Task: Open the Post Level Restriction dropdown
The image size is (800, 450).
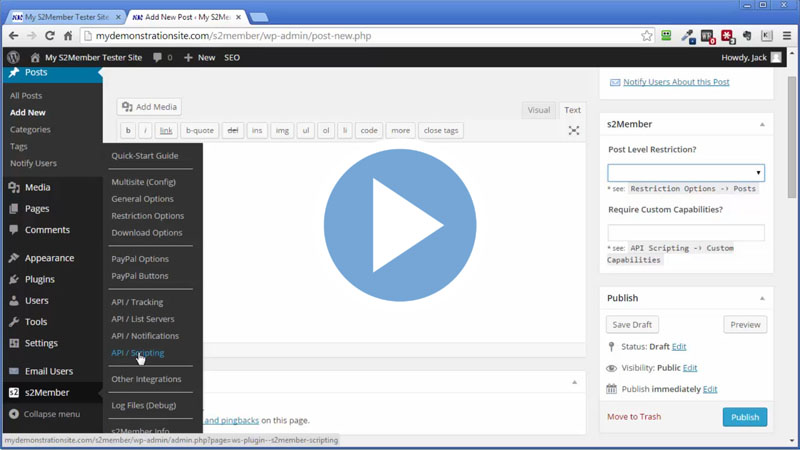Action: coord(686,173)
